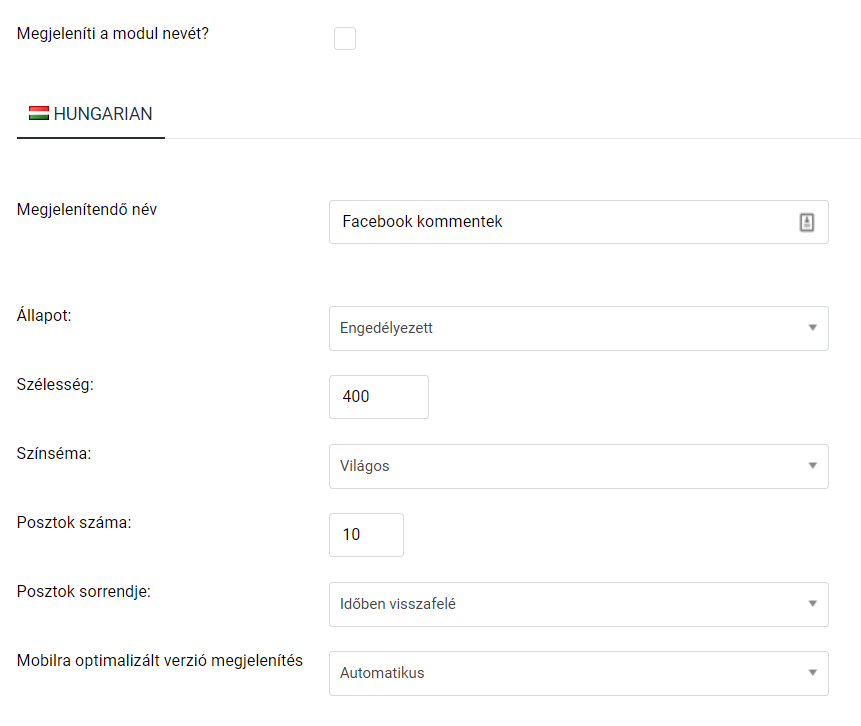Click the arrow of the Állapot dropdown
The image size is (861, 726).
point(813,328)
